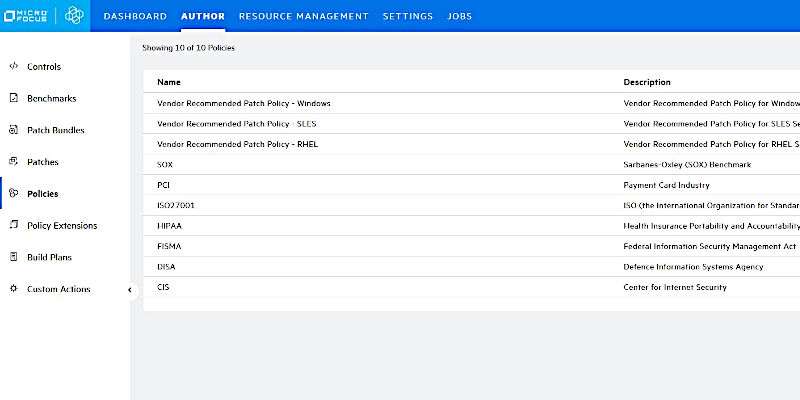Viewport: 800px width, 400px height.
Task: Select the HIPAA policy row
Action: 471,226
